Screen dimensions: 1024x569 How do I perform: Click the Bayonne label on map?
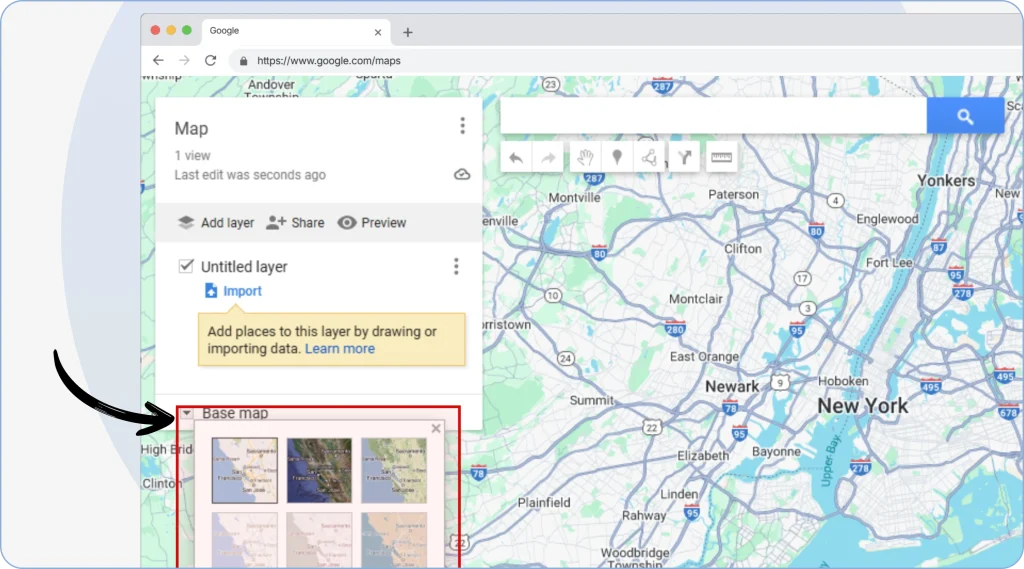click(776, 451)
